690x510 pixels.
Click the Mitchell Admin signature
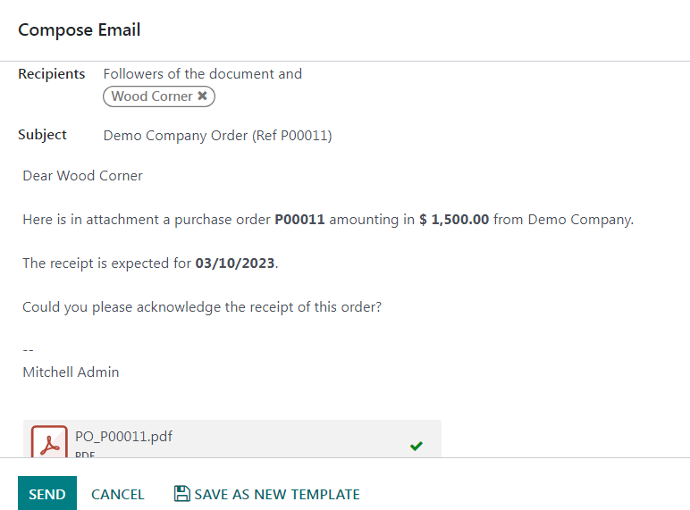coord(71,372)
